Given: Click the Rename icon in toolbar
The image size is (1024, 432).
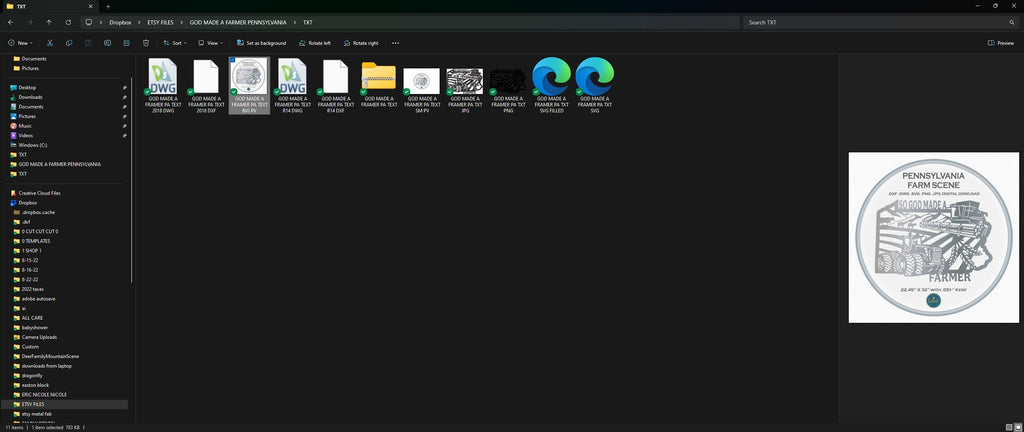Looking at the screenshot, I should click(x=108, y=43).
